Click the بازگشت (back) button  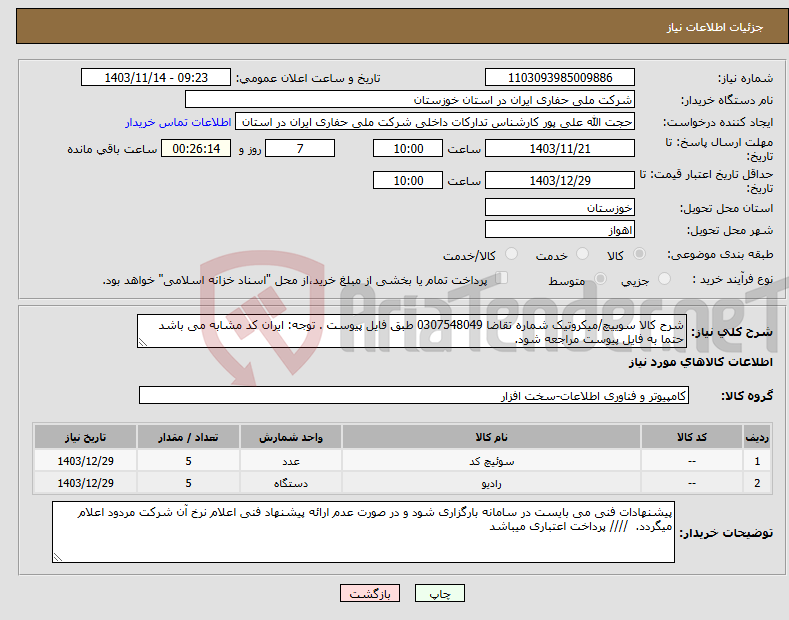click(x=370, y=593)
